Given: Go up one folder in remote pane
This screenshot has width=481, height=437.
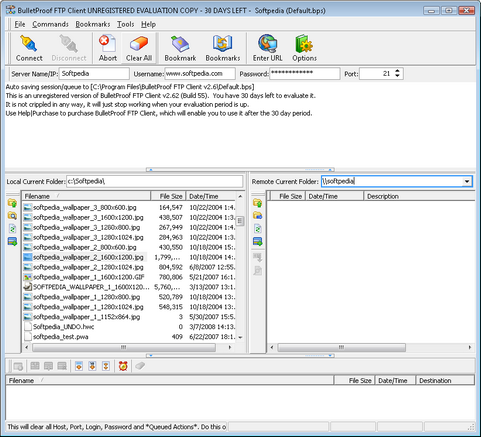Looking at the screenshot, I should click(258, 203).
